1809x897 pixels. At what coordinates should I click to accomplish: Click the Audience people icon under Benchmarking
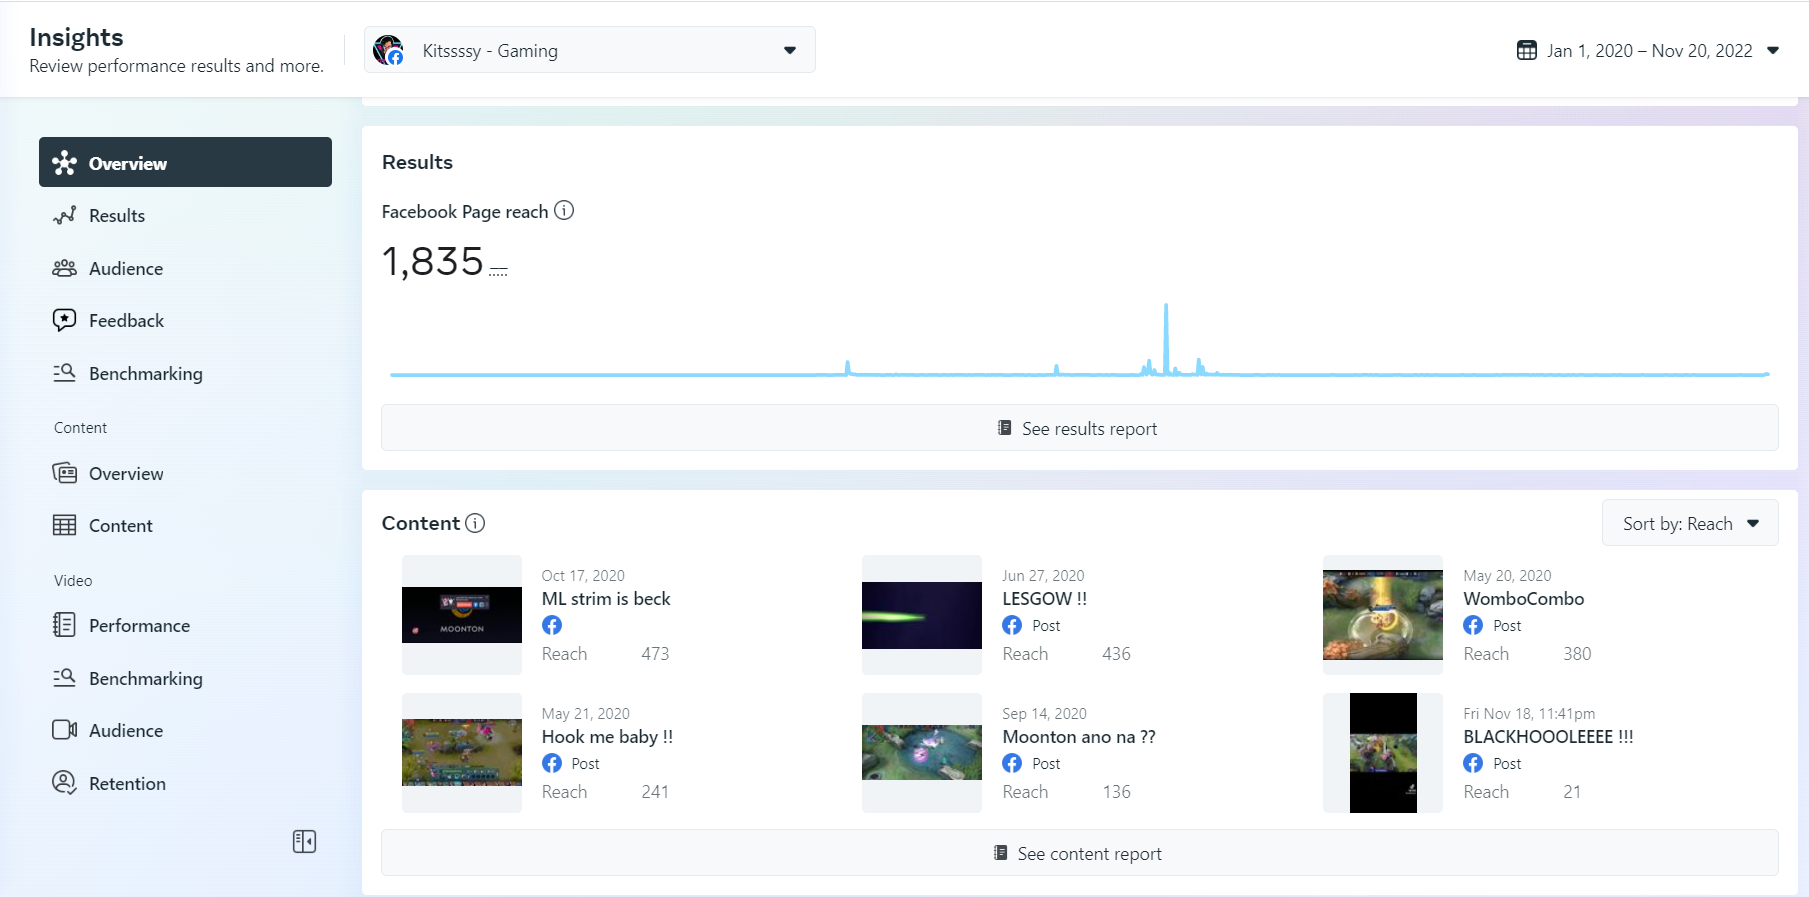coord(65,268)
